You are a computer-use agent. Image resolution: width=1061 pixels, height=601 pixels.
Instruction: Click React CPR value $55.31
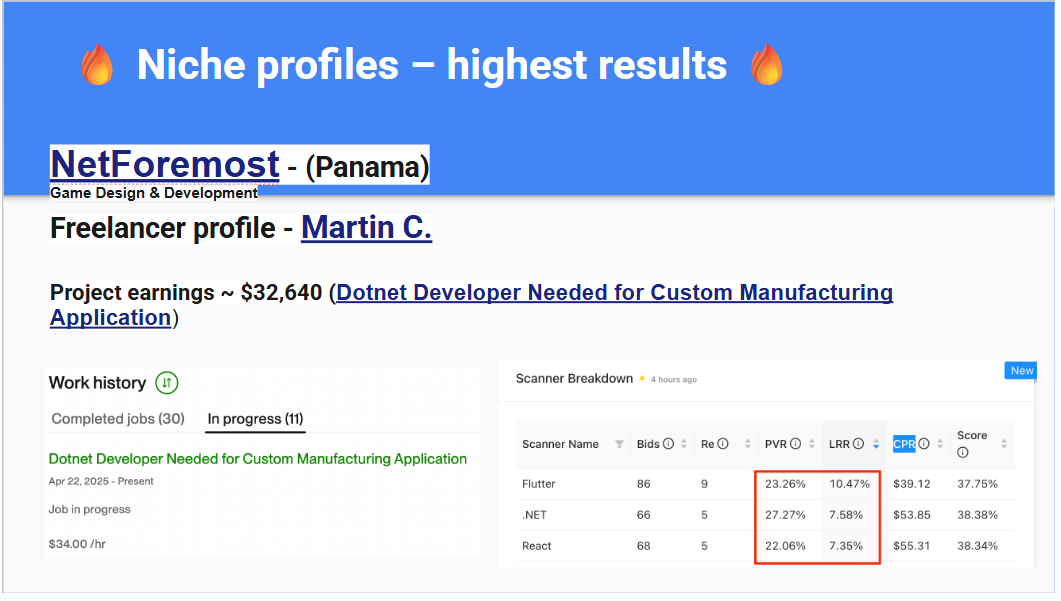point(911,546)
